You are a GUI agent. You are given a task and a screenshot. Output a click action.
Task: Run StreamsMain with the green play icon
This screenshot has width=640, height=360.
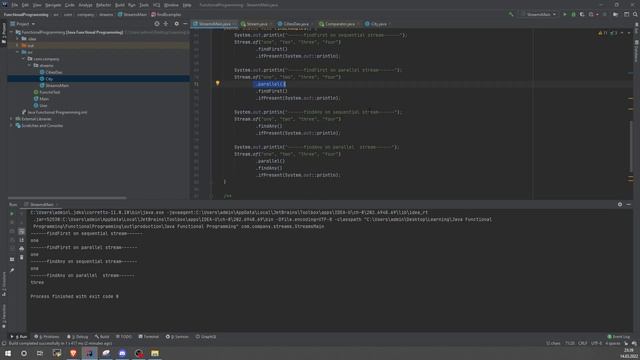(x=565, y=14)
